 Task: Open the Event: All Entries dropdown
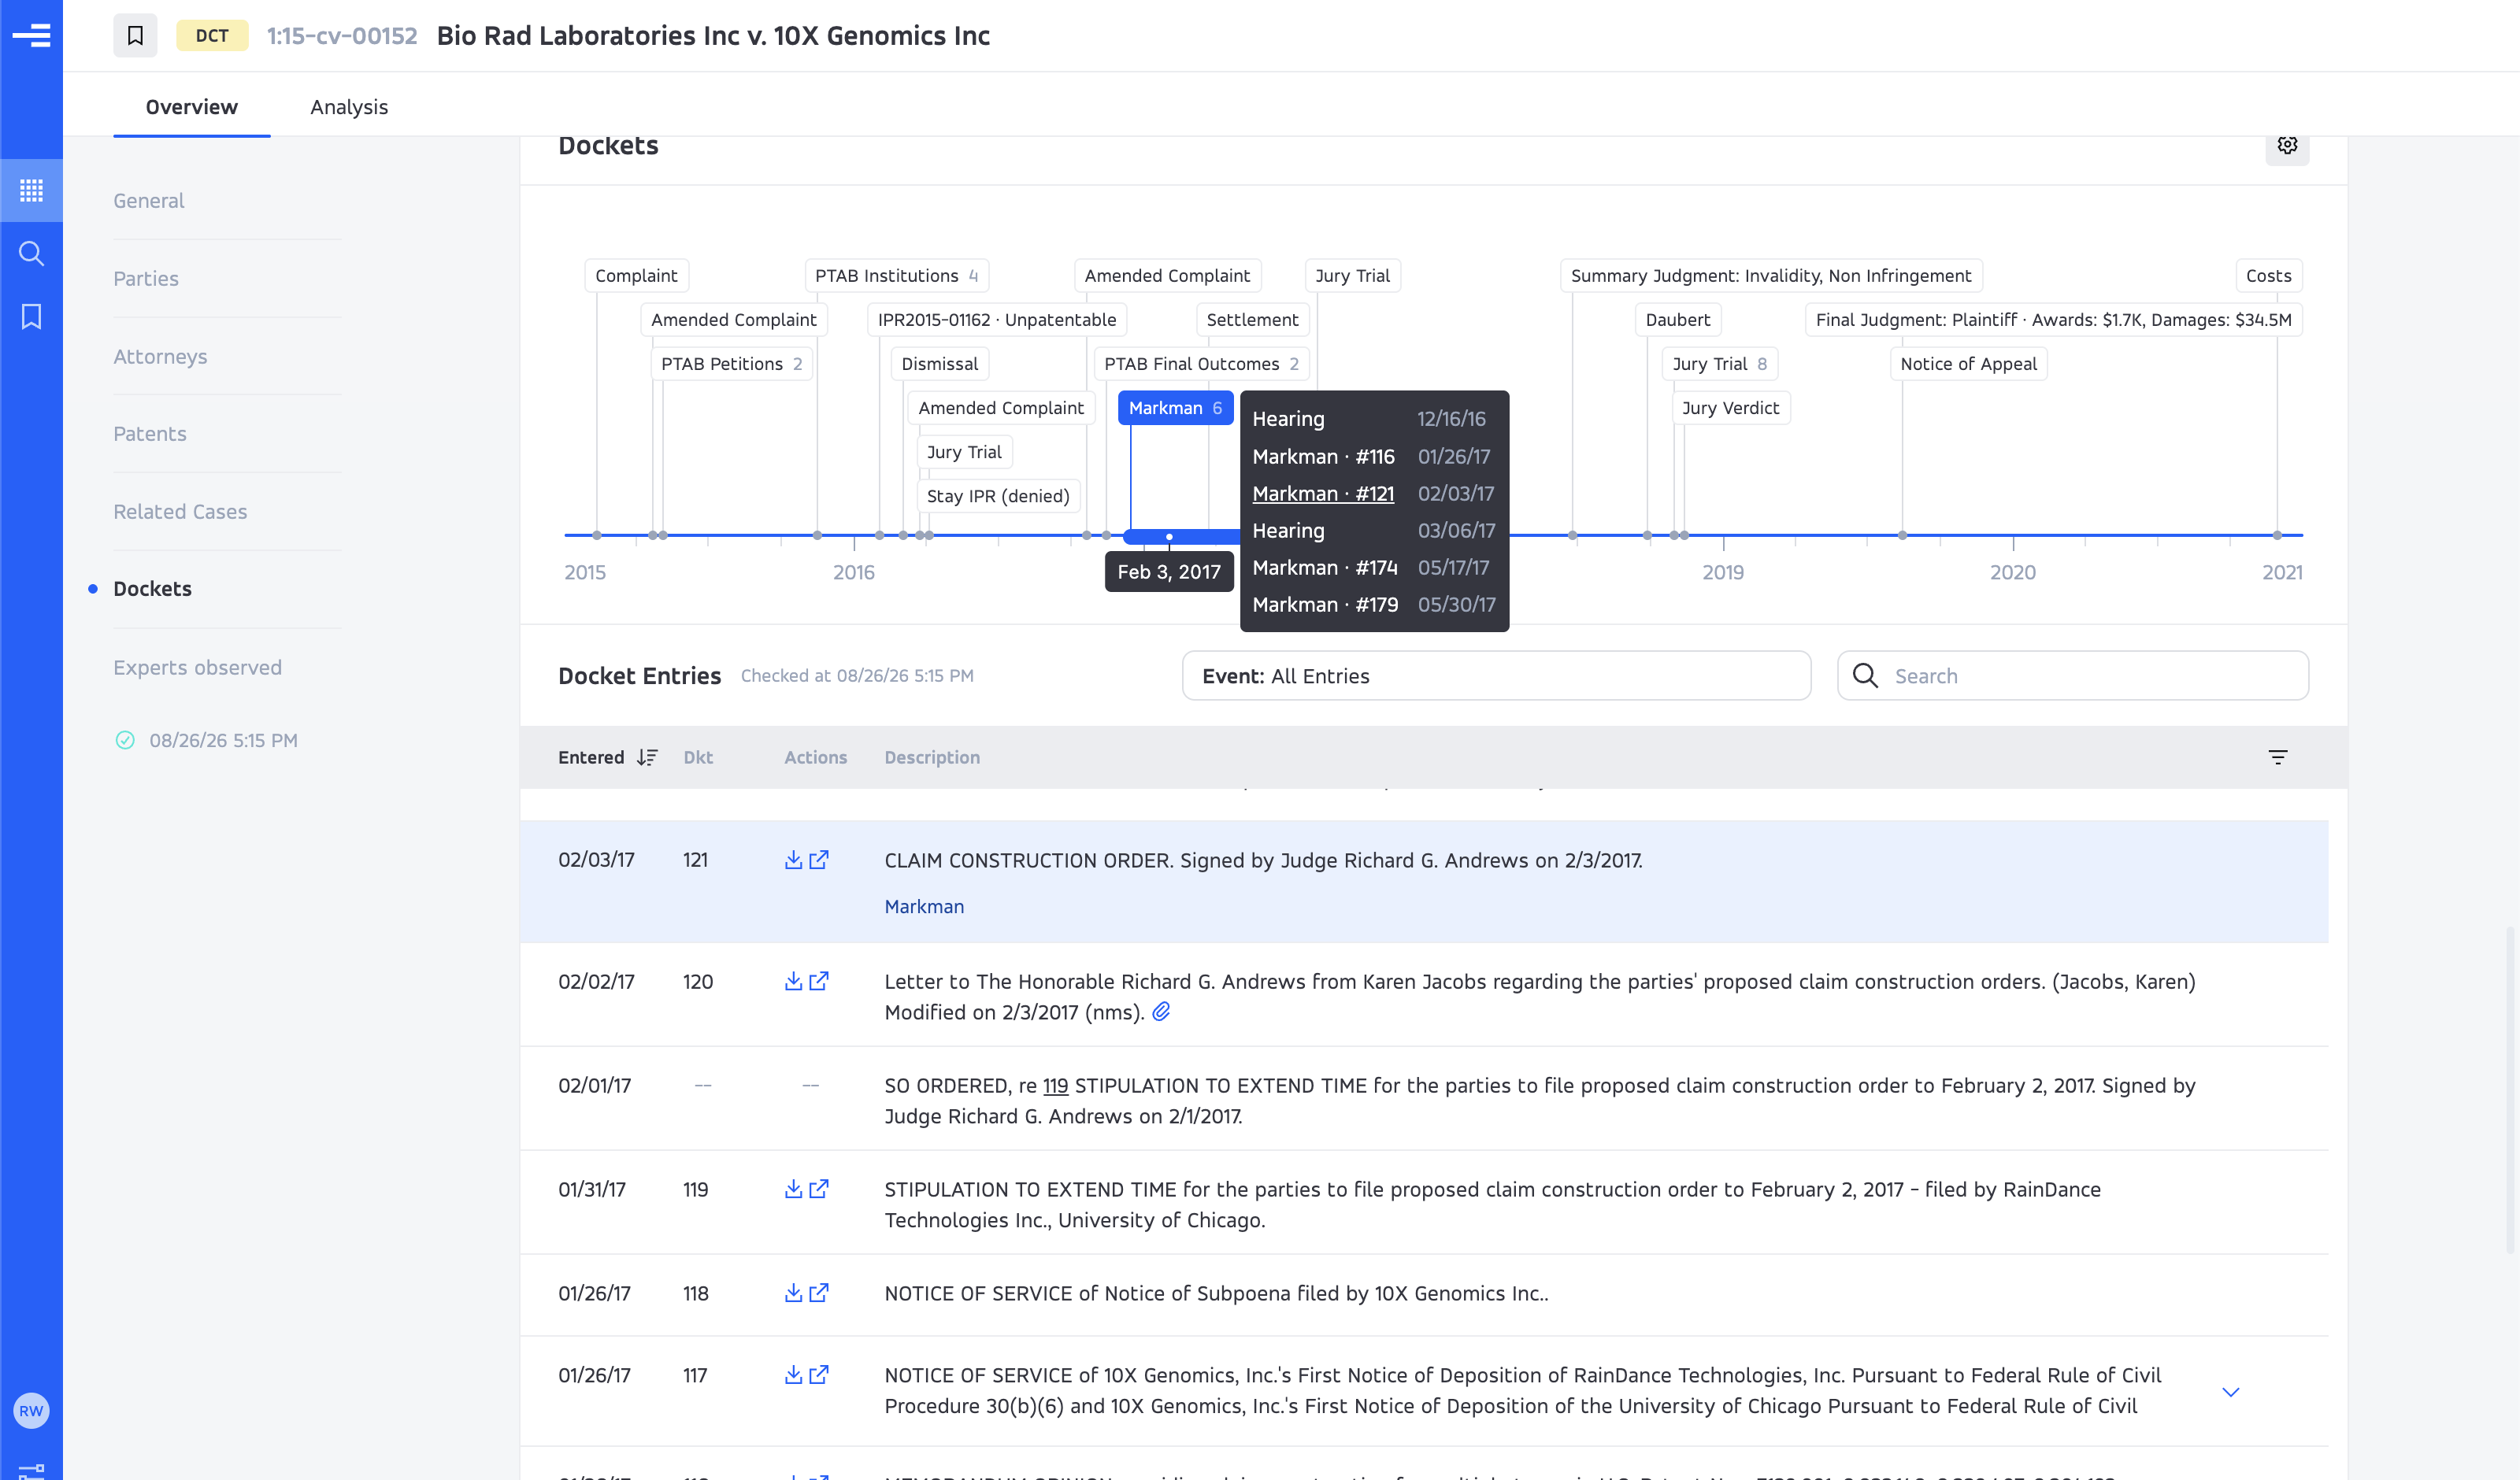click(1496, 676)
